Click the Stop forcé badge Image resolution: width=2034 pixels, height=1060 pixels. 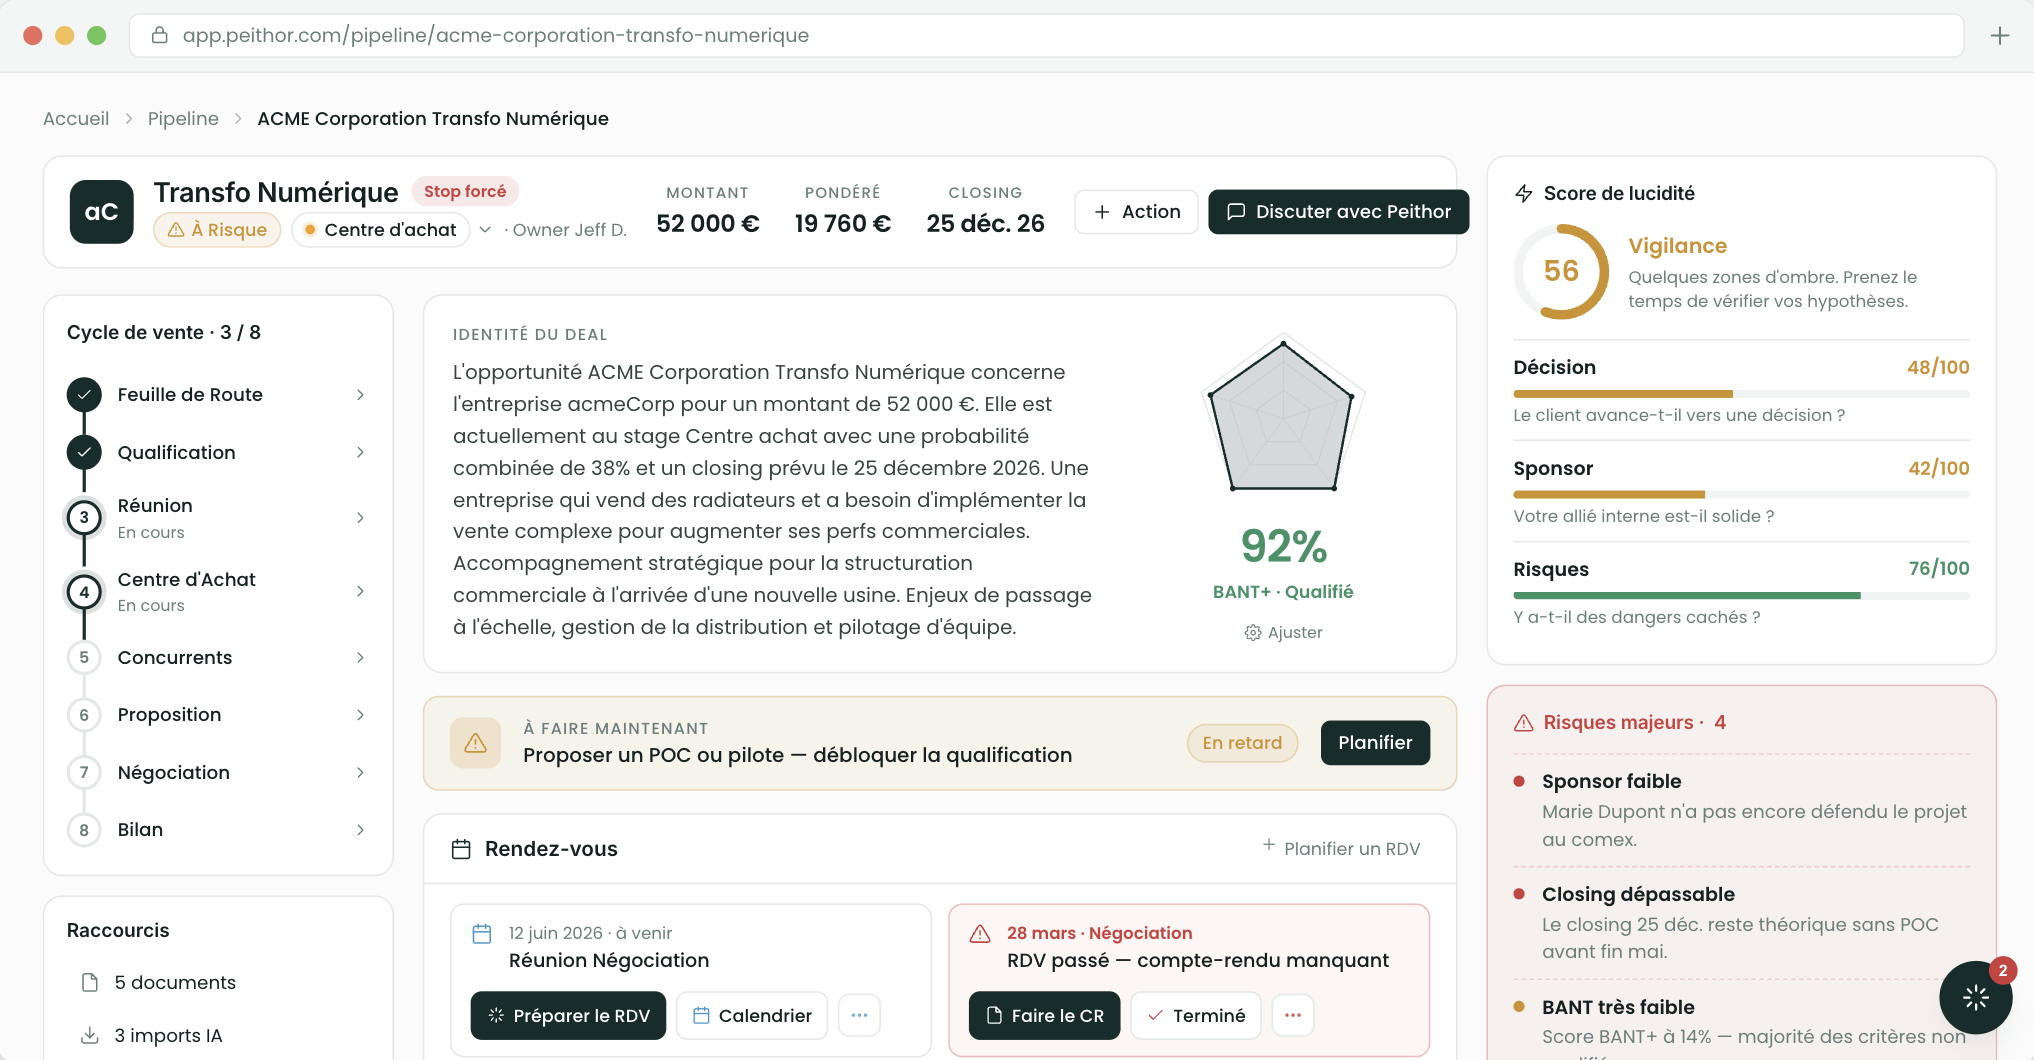pyautogui.click(x=465, y=191)
